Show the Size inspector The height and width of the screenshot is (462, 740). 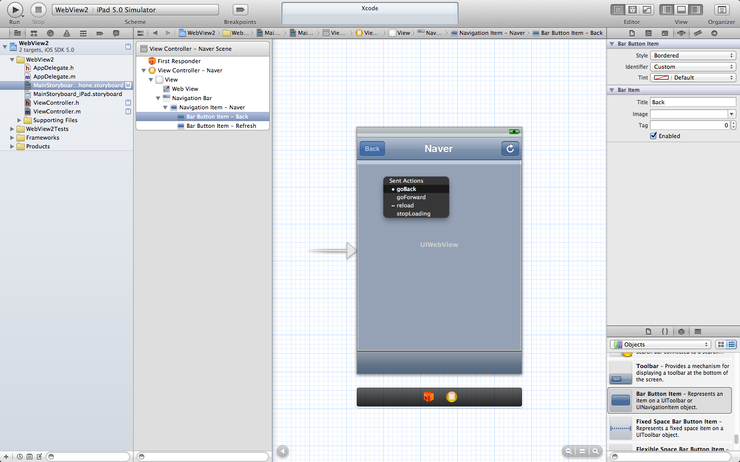pyautogui.click(x=698, y=33)
